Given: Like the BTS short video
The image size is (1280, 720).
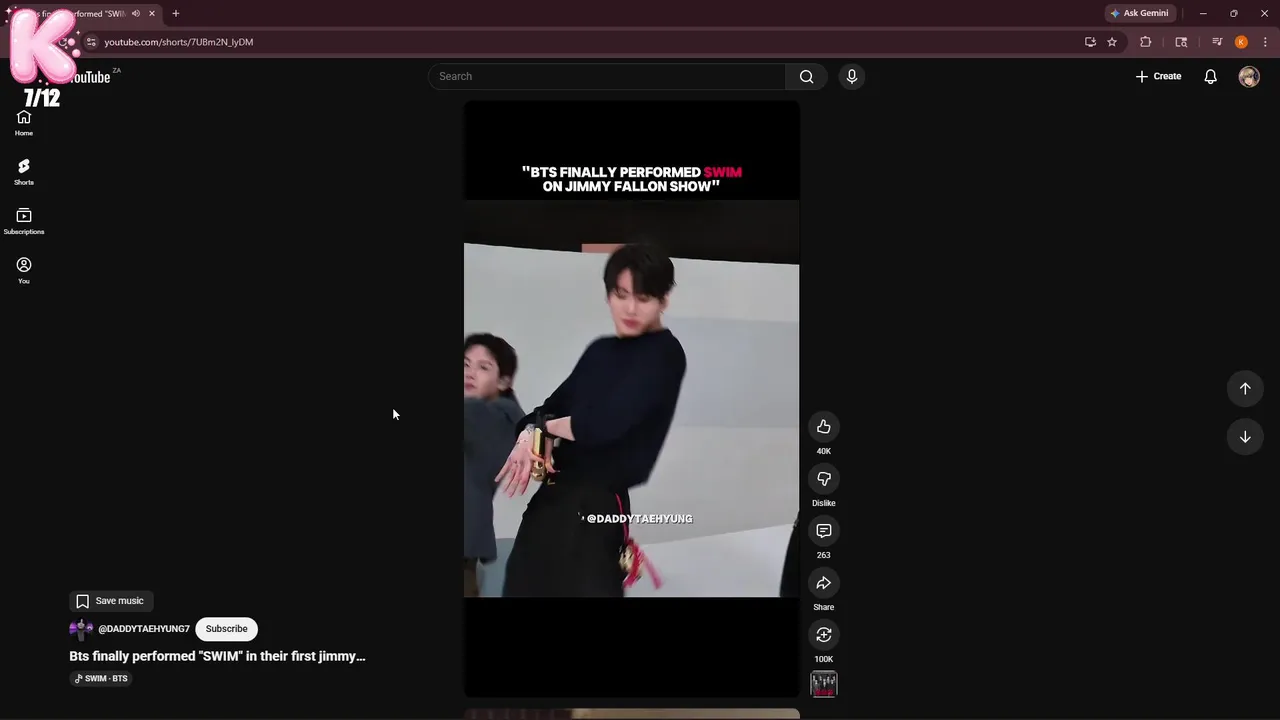Looking at the screenshot, I should [x=823, y=427].
